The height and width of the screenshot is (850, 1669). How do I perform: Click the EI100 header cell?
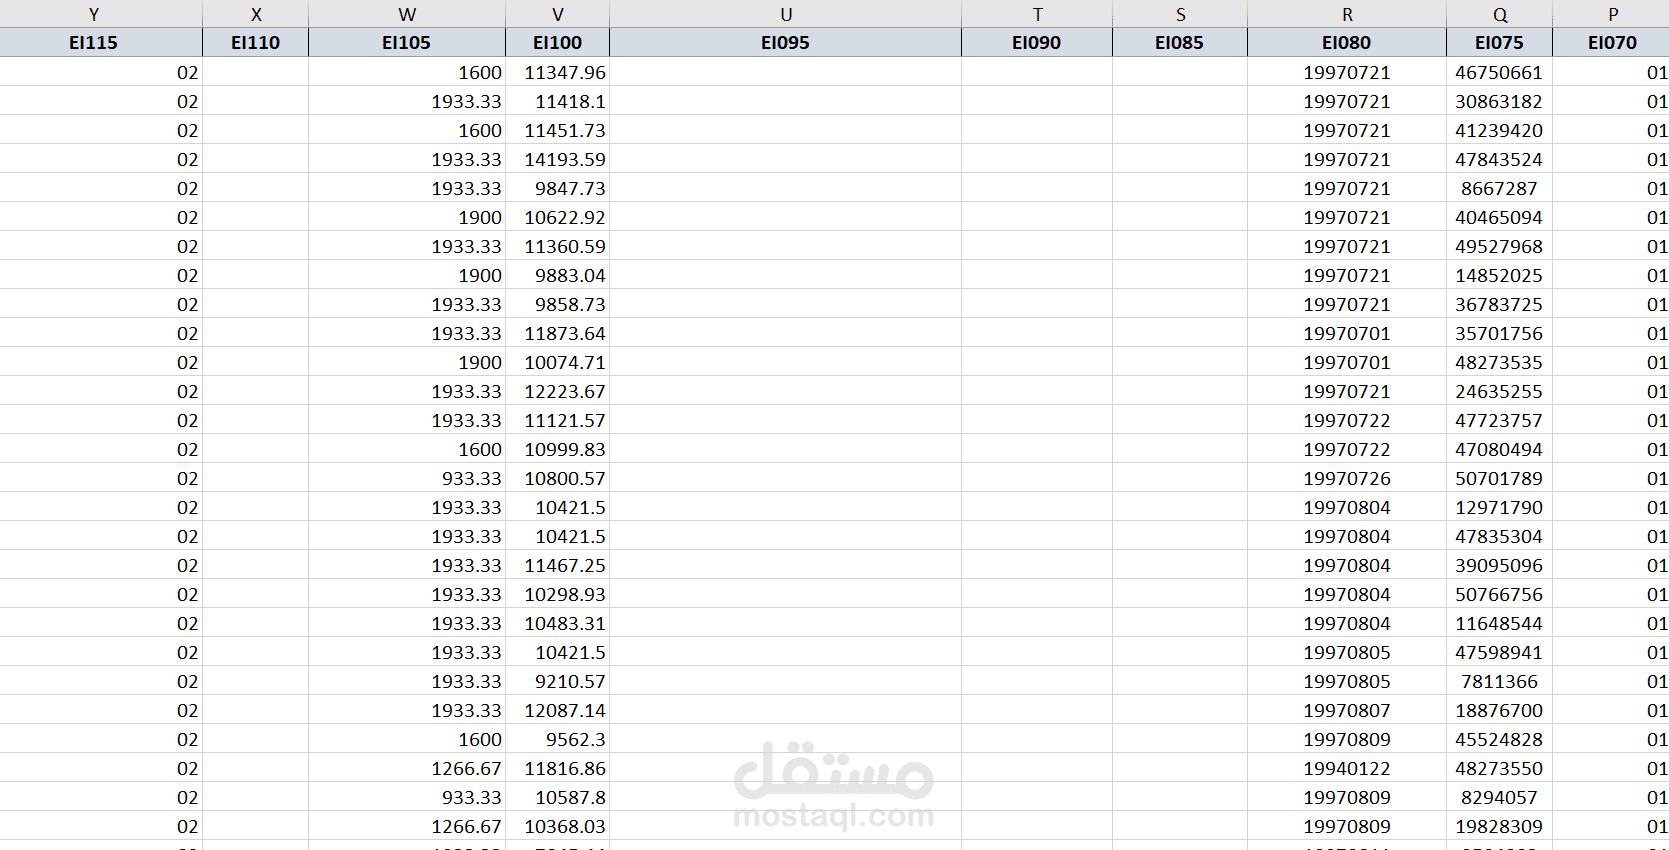click(x=558, y=43)
